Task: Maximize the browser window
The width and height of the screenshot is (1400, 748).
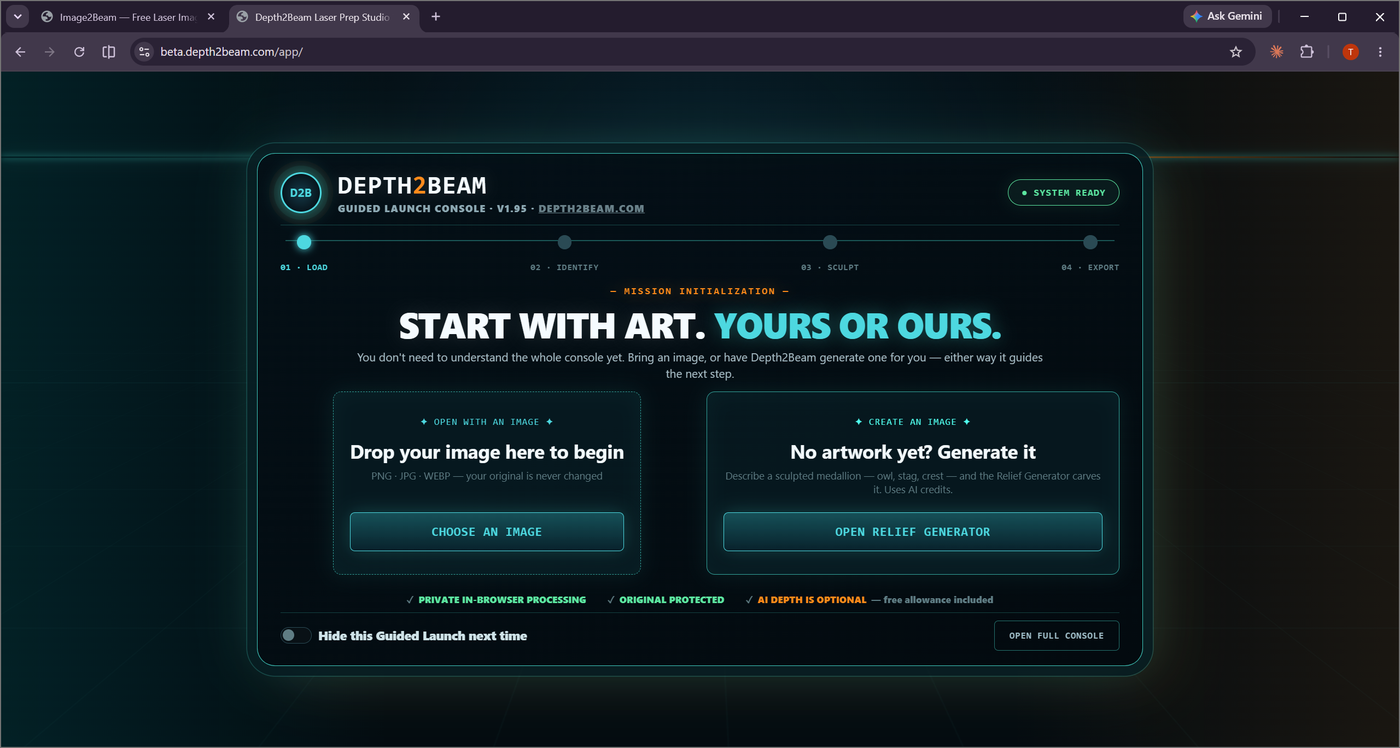Action: coord(1342,17)
